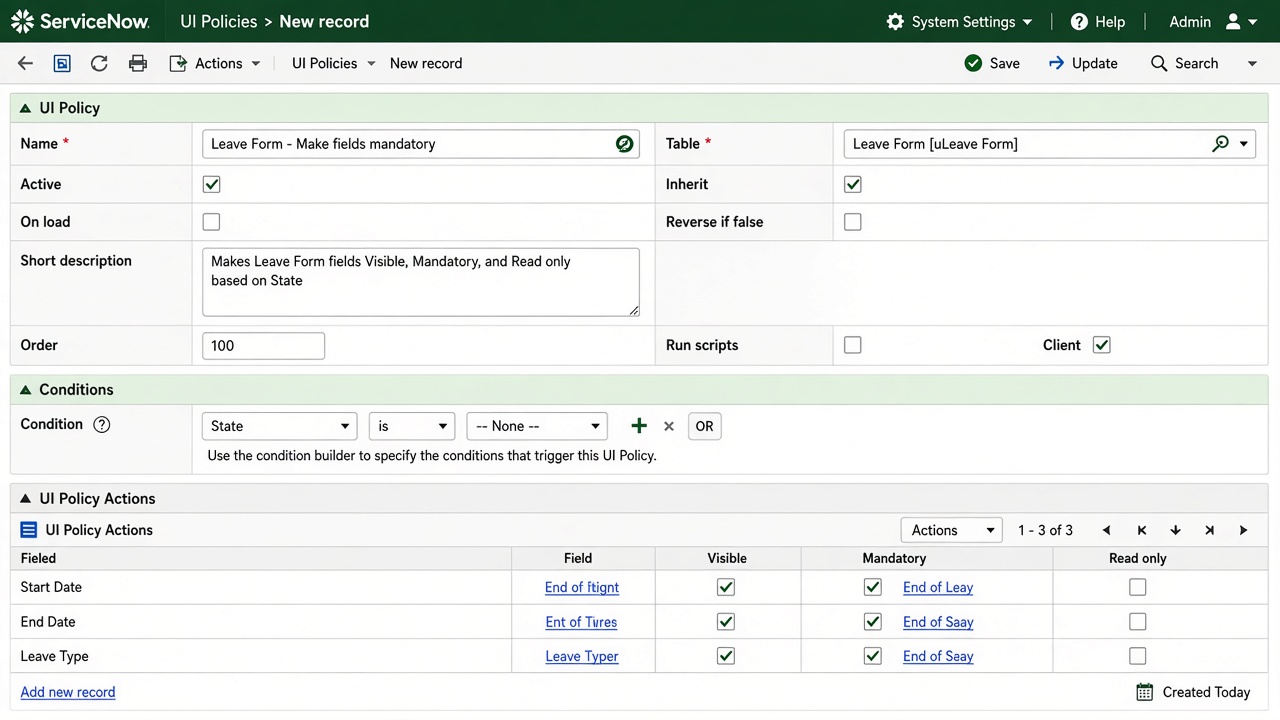Click the Add new record link

coord(68,692)
